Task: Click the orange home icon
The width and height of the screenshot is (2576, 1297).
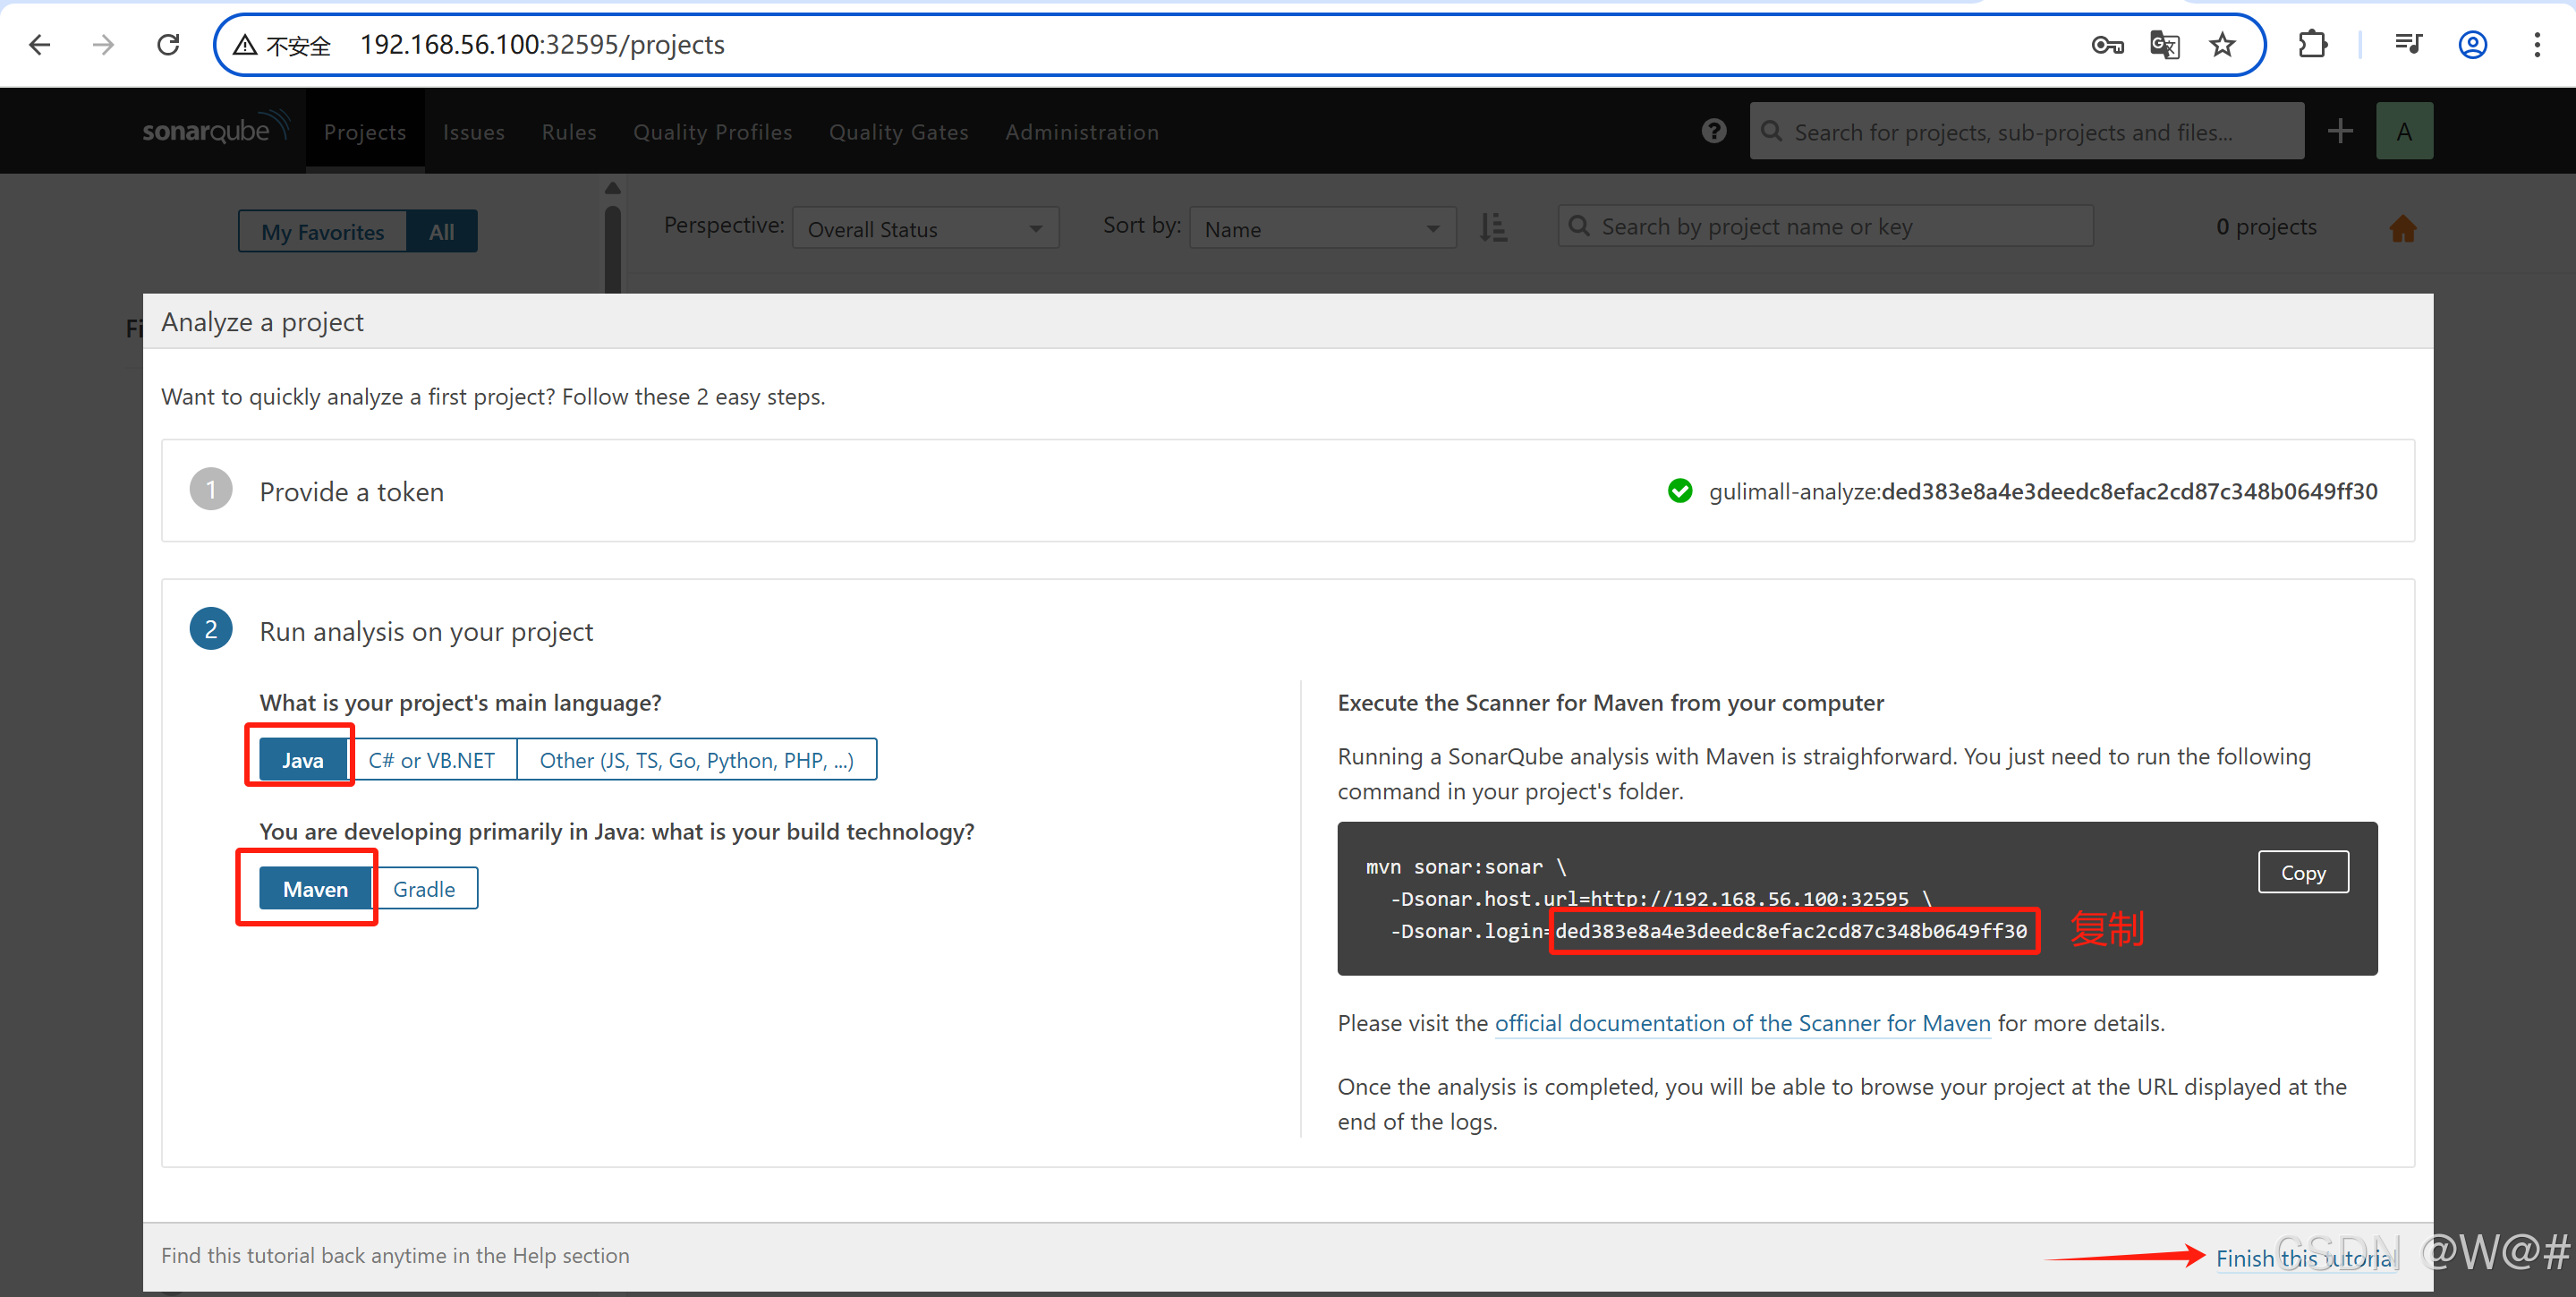Action: pyautogui.click(x=2402, y=229)
